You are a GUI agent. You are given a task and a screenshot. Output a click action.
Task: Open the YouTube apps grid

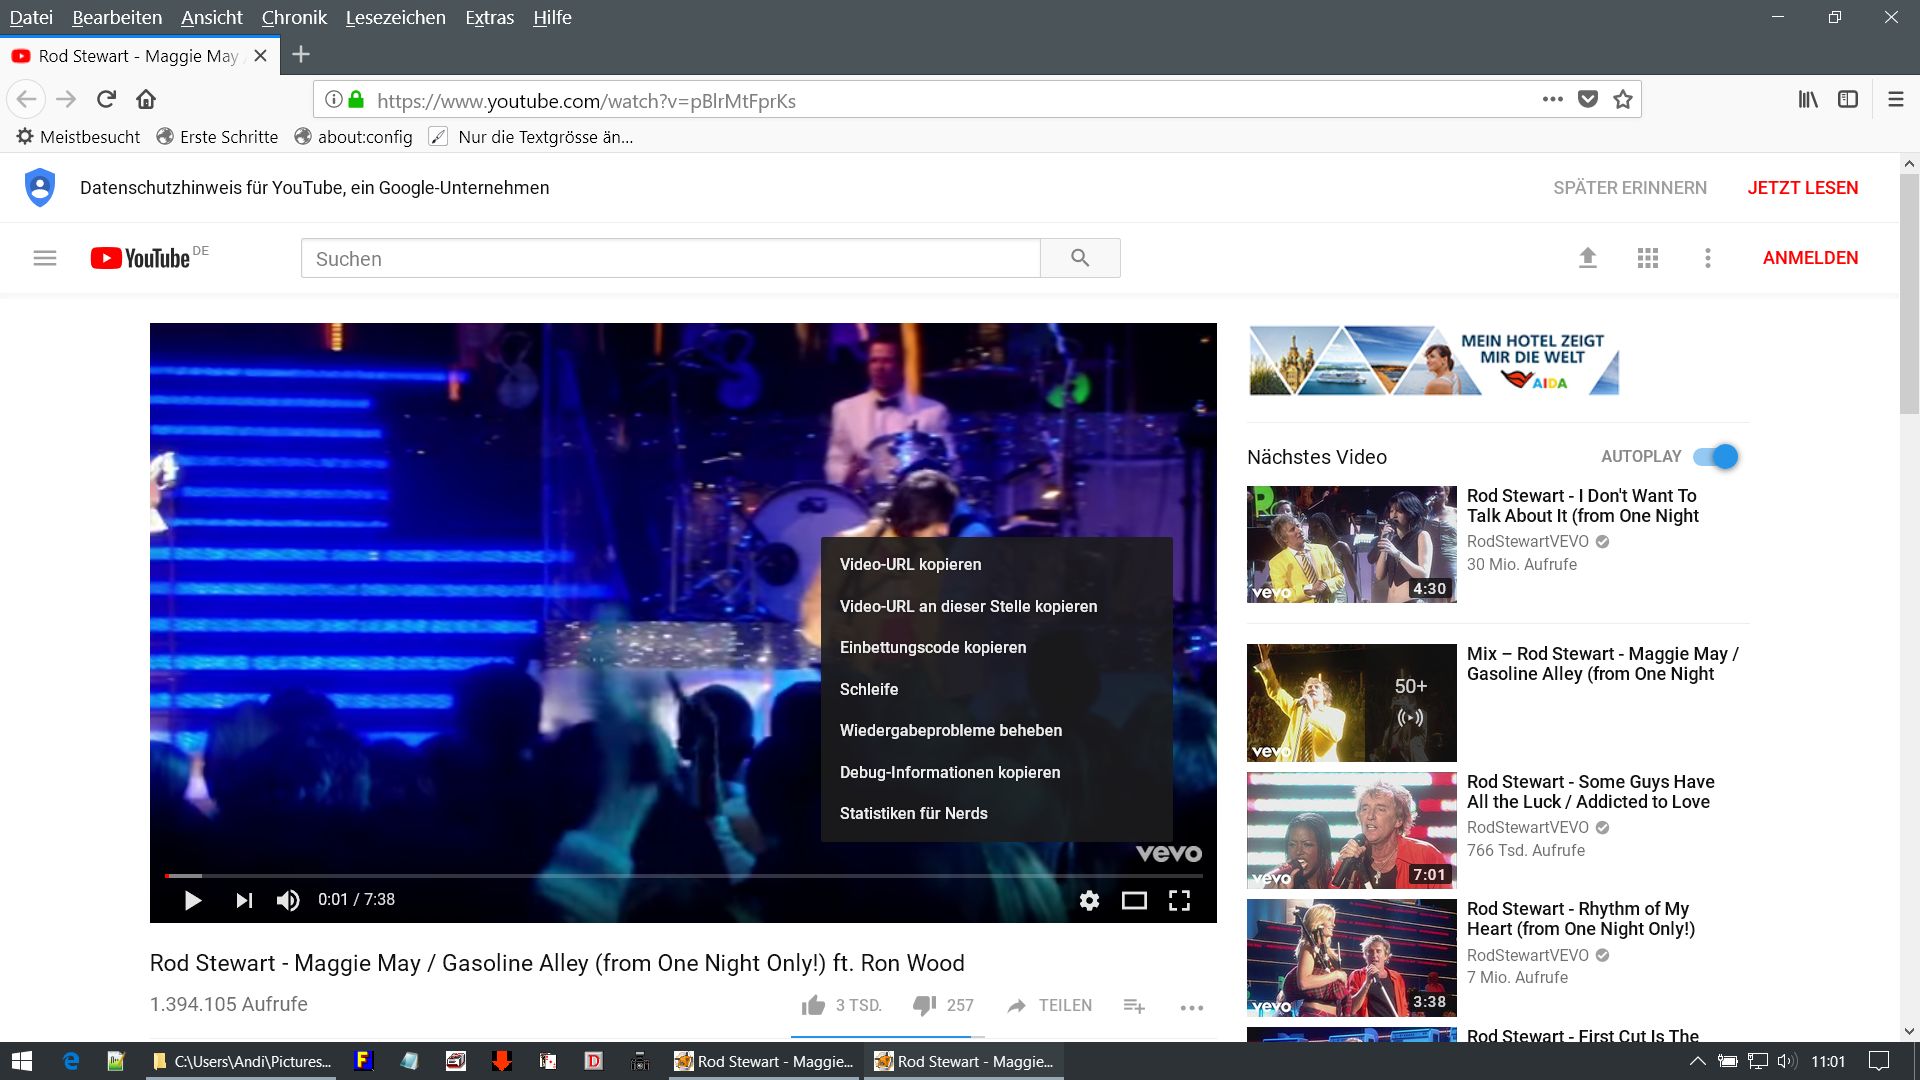coord(1647,258)
